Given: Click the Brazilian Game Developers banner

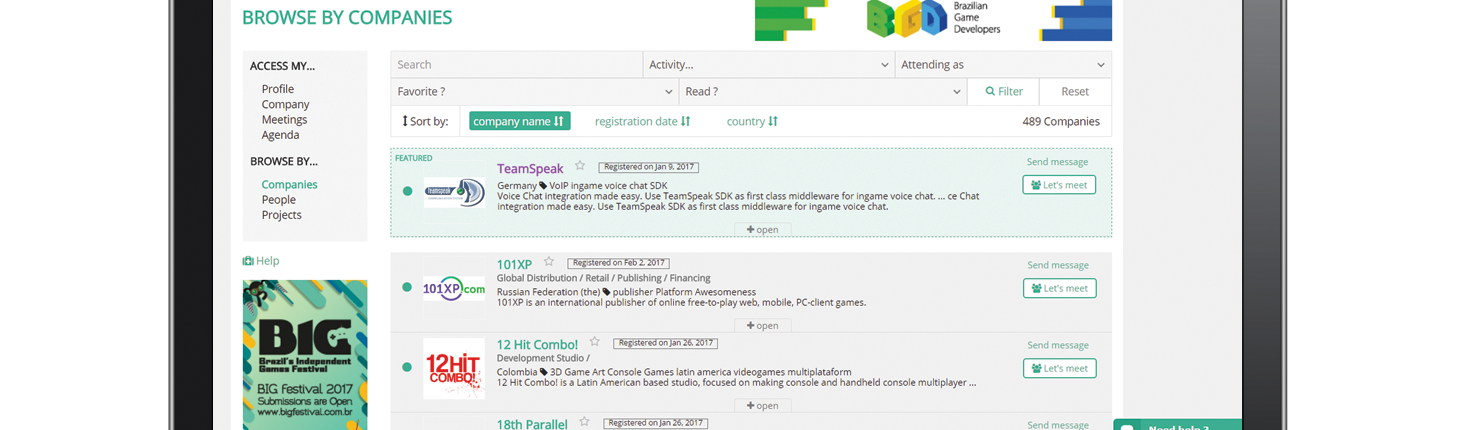Looking at the screenshot, I should tap(933, 20).
